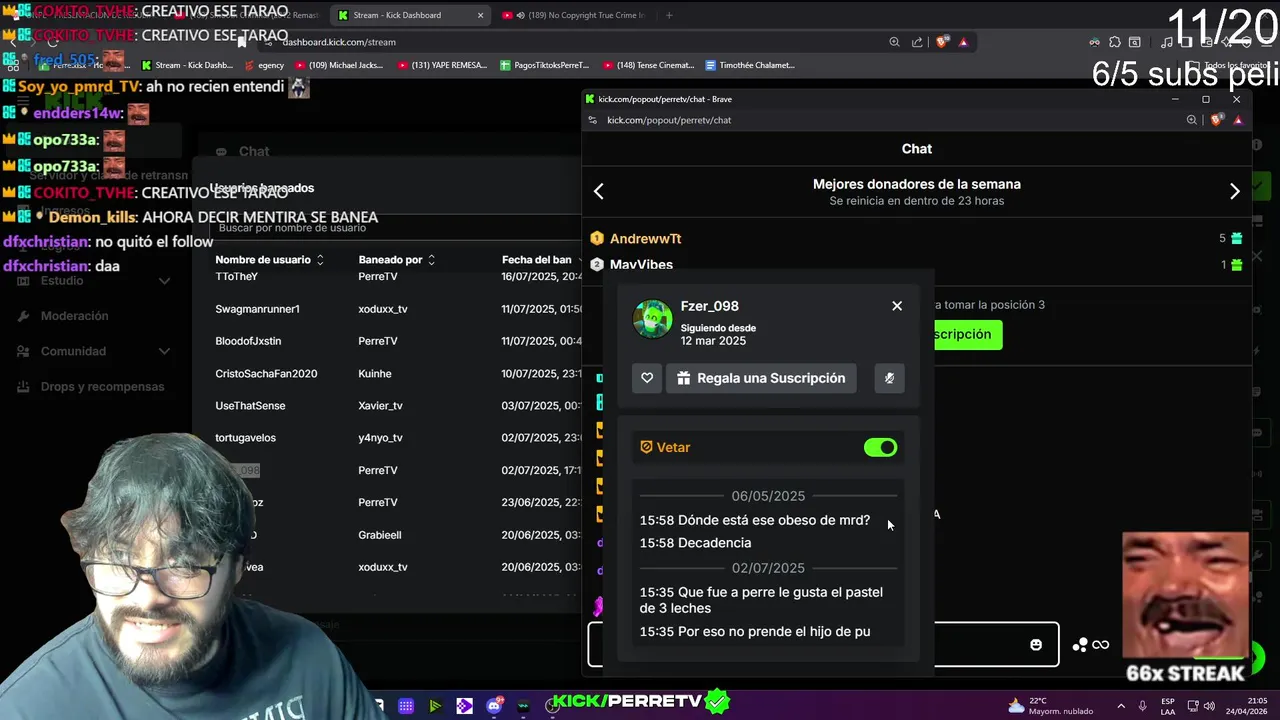Click Fzer_098 profile avatar
The width and height of the screenshot is (1280, 720).
[x=652, y=319]
